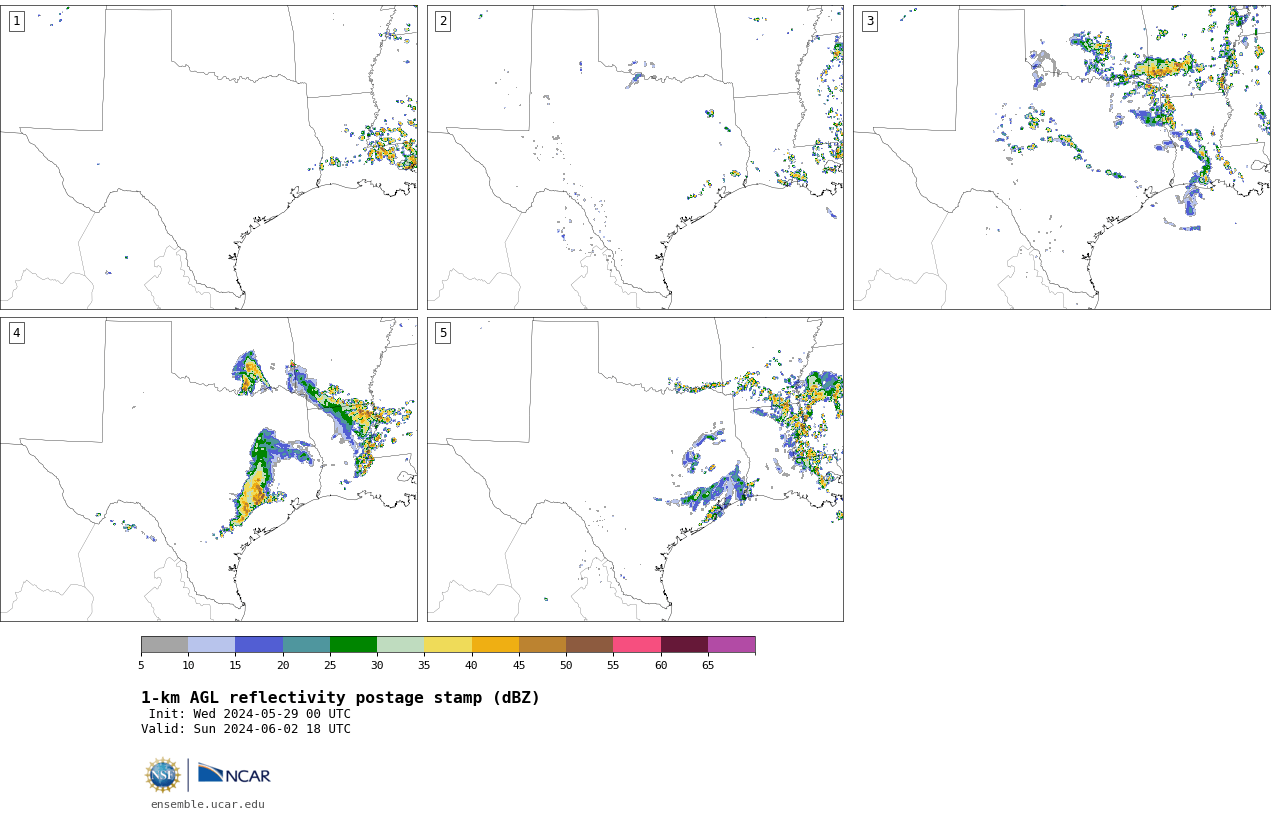Click the colorbar tick label 5

[x=141, y=665]
